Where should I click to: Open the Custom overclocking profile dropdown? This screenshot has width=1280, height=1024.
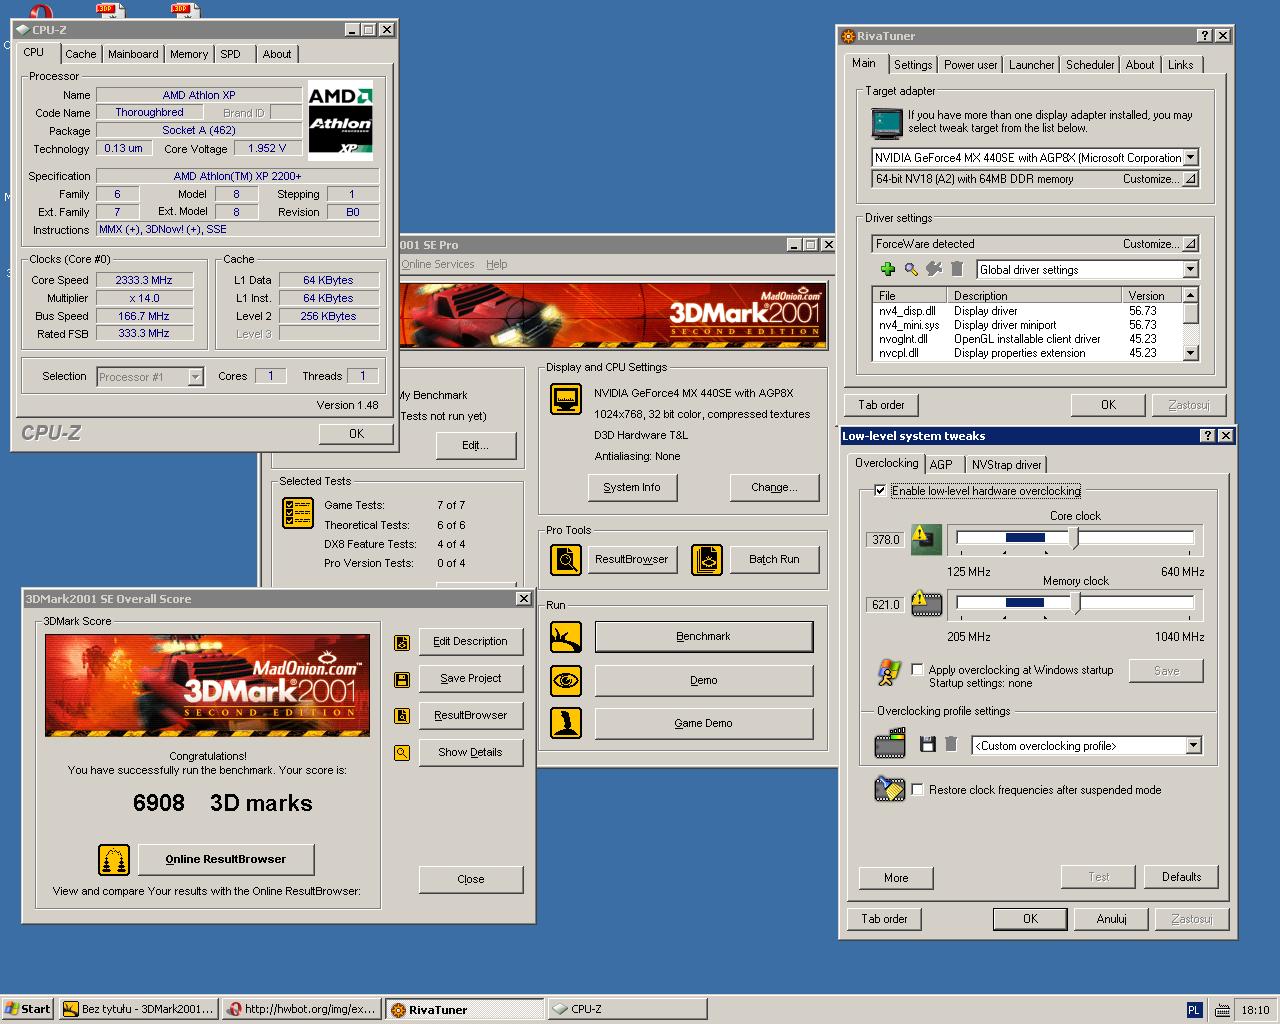coord(1193,746)
